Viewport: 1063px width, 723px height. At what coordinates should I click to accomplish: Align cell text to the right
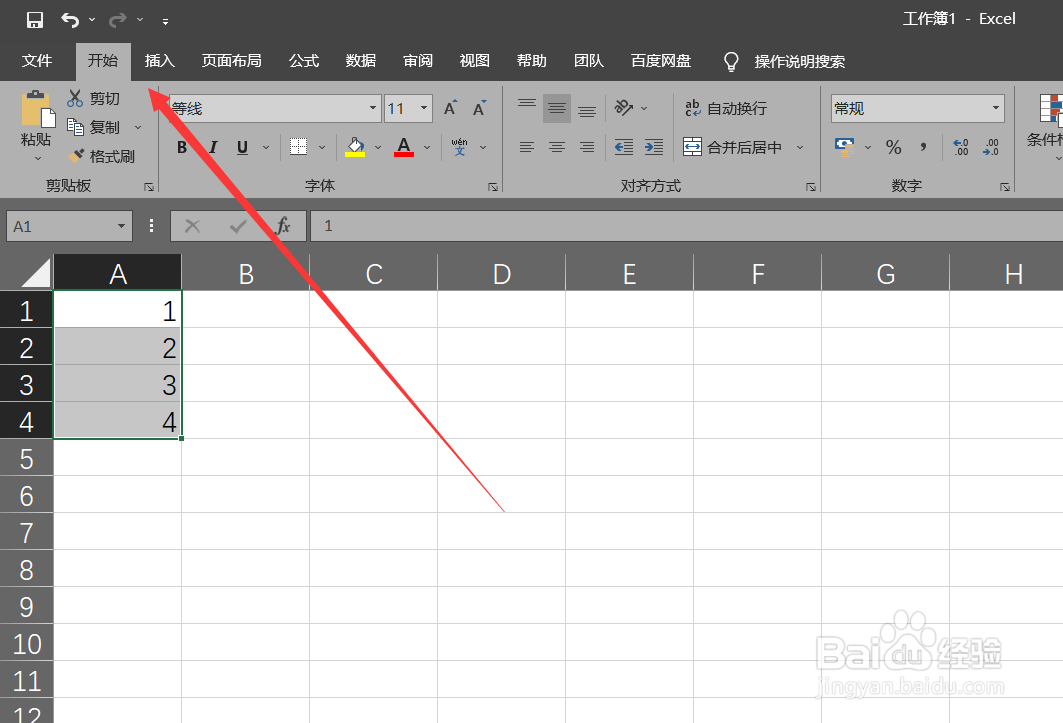coord(587,147)
